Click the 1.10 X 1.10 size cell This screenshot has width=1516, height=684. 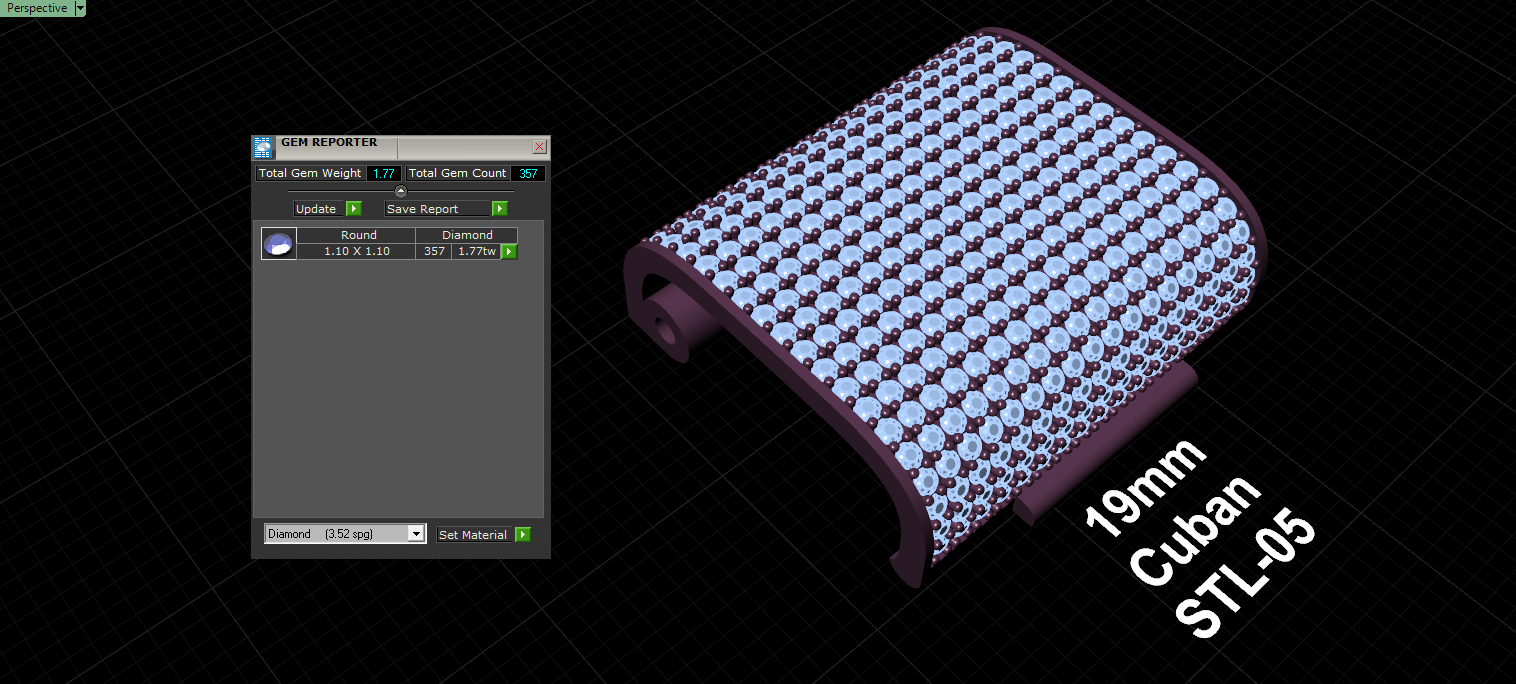click(x=357, y=251)
